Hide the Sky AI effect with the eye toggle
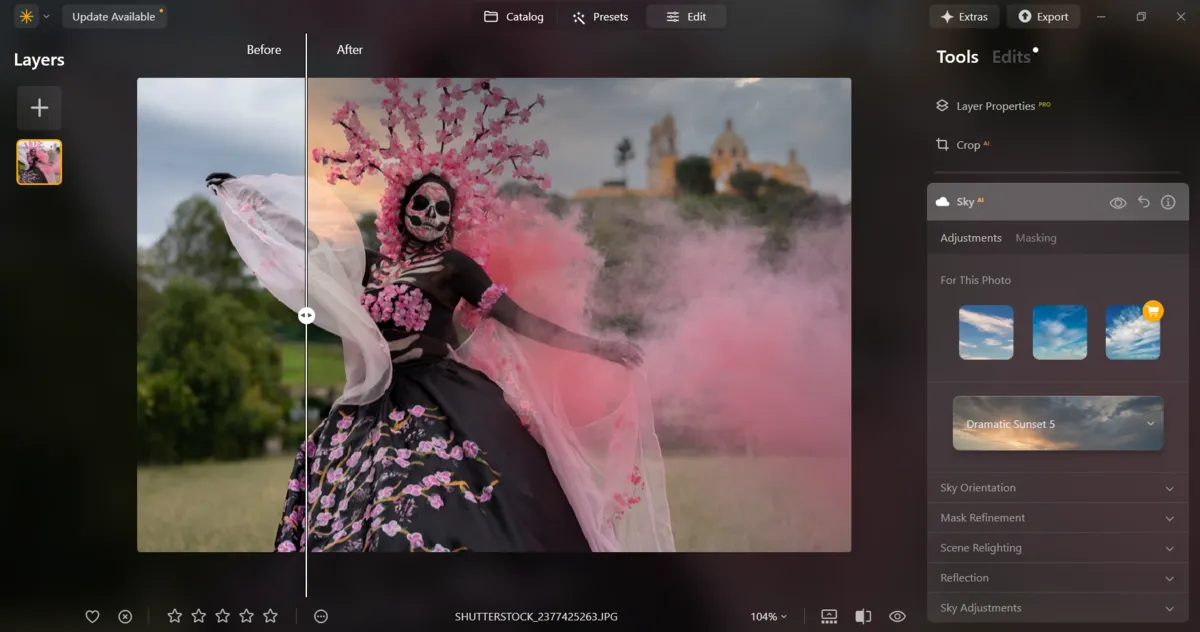1200x632 pixels. click(1118, 201)
